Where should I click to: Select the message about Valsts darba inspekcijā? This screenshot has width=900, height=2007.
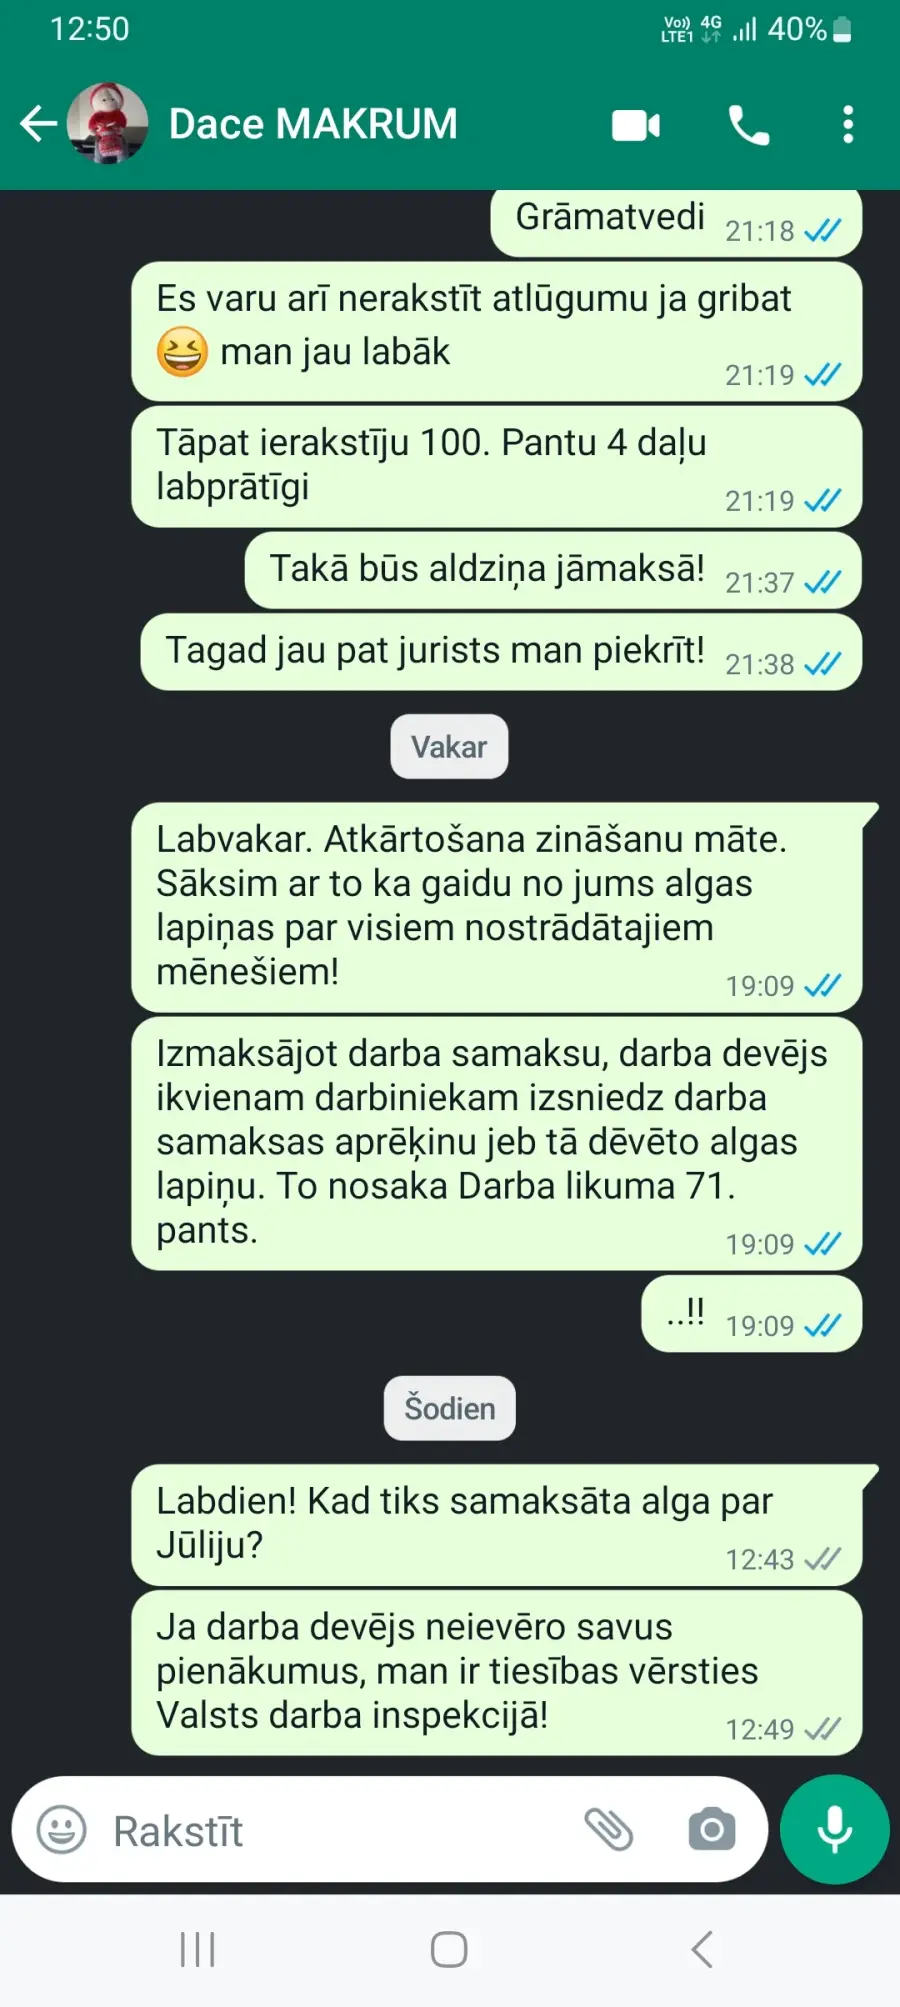click(x=497, y=1673)
